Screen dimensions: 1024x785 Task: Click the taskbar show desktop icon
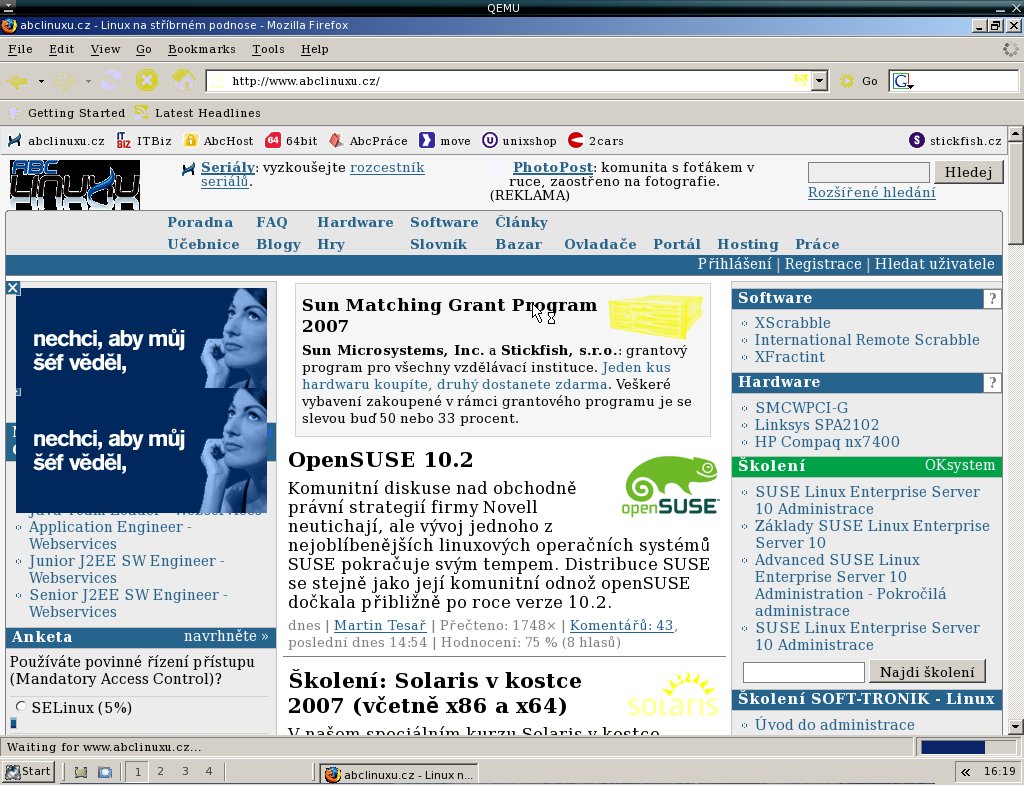pyautogui.click(x=80, y=772)
